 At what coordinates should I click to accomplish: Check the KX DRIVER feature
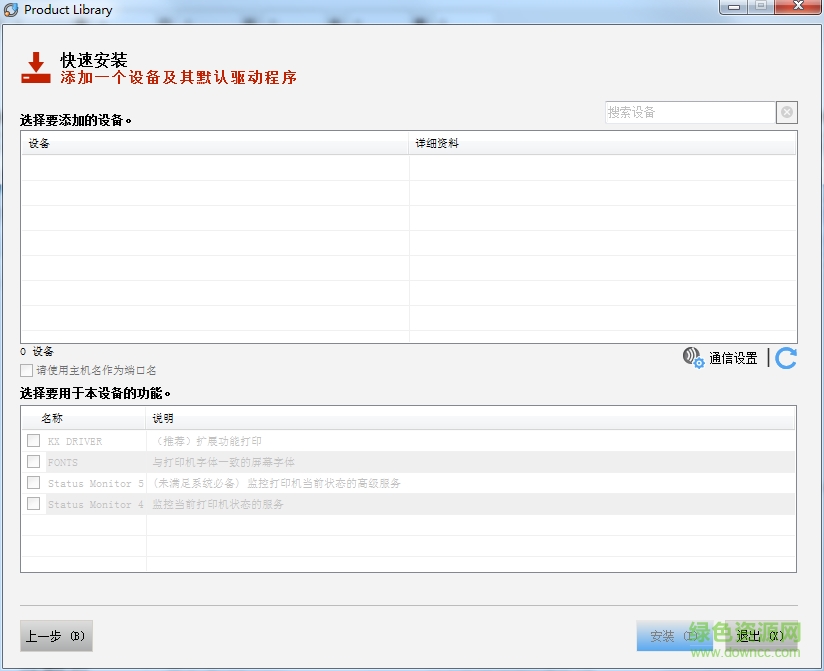[x=33, y=440]
